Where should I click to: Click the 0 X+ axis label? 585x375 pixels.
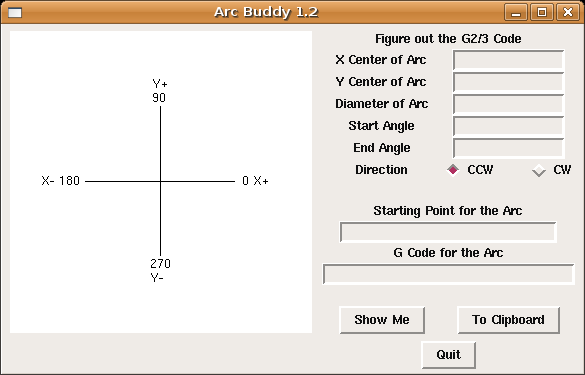255,181
